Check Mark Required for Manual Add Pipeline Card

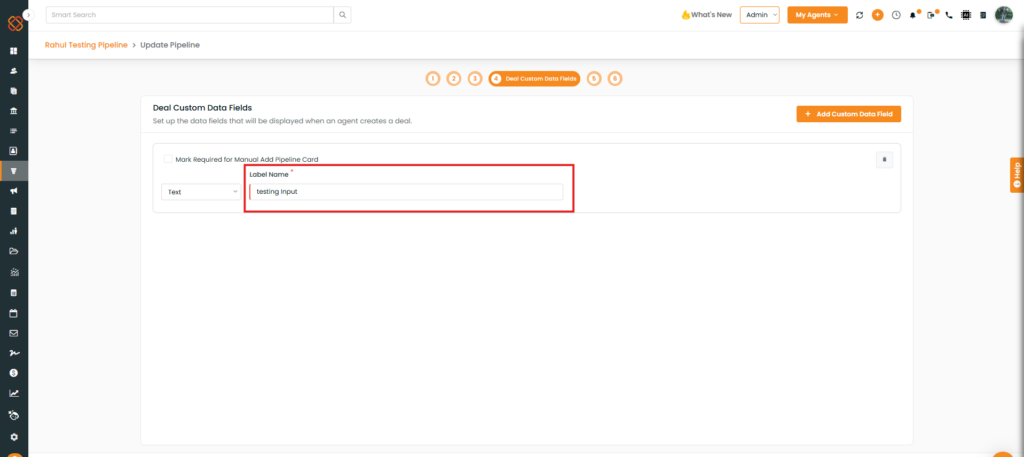pyautogui.click(x=167, y=159)
